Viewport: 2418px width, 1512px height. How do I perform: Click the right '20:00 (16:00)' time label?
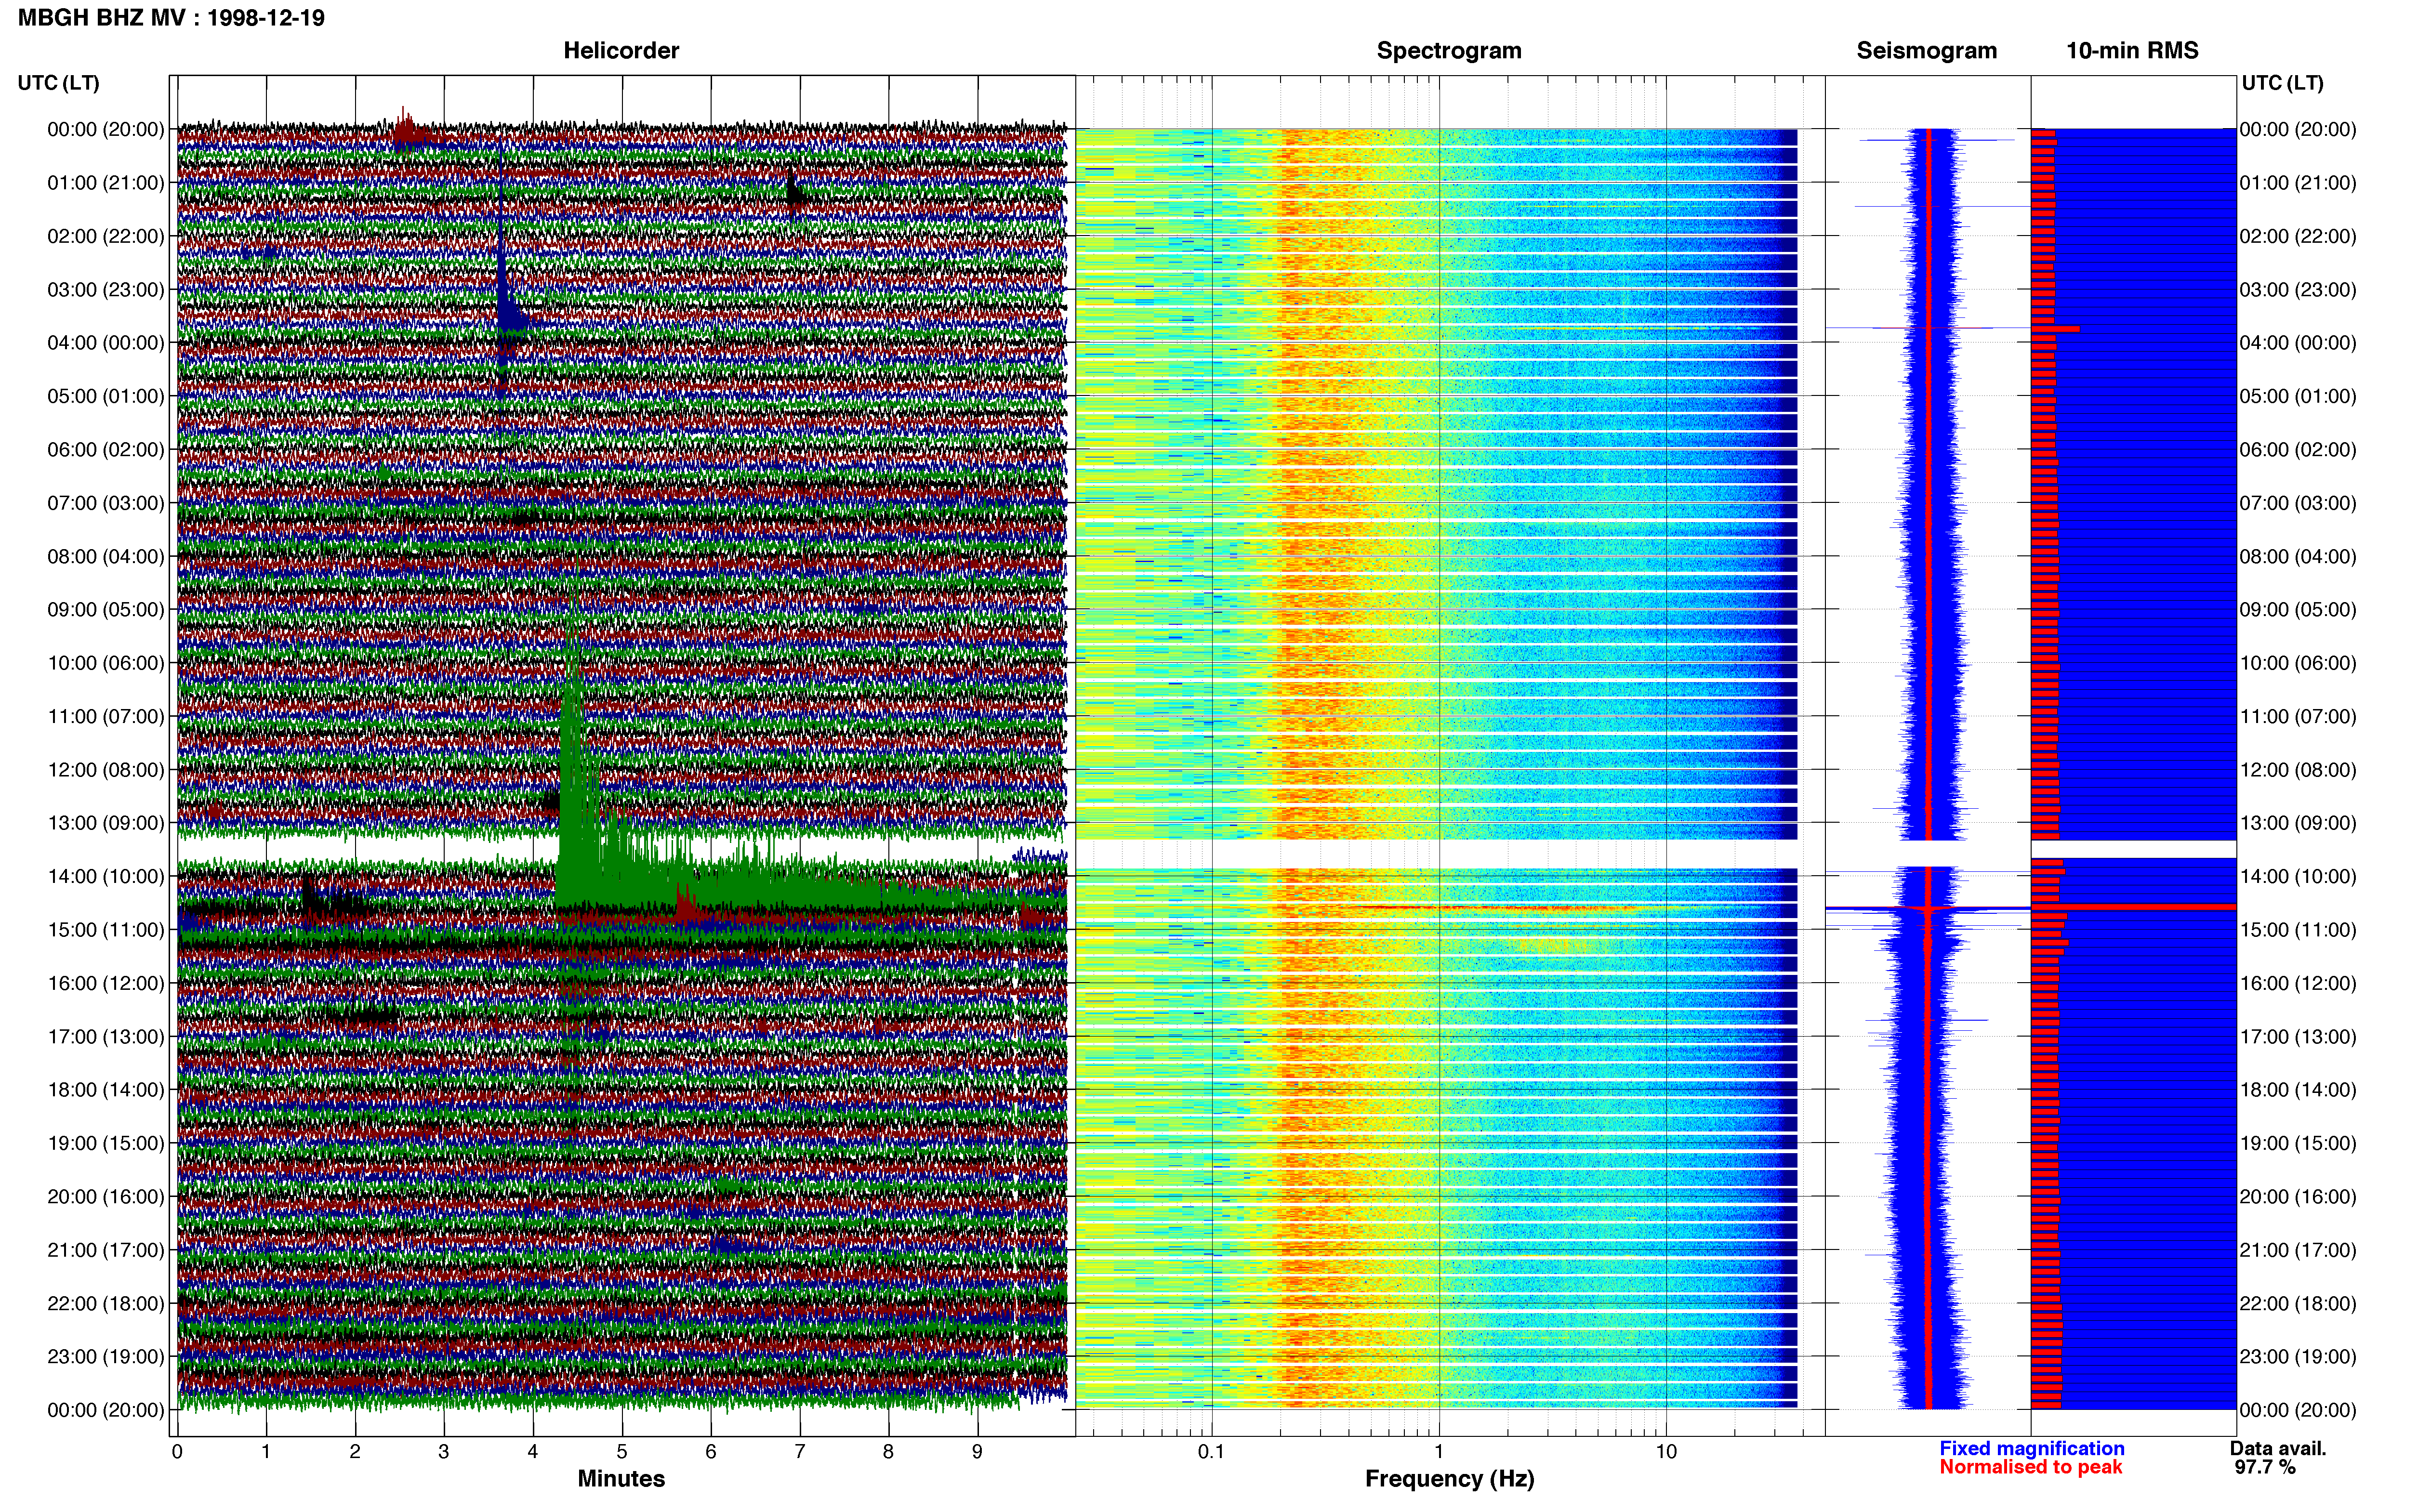click(x=2298, y=1197)
